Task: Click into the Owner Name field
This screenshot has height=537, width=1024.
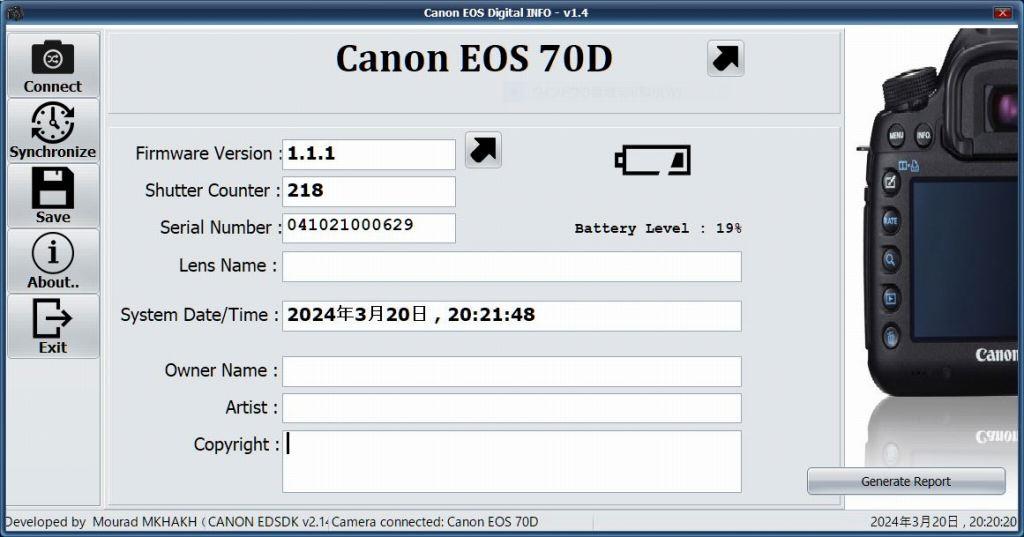Action: 511,371
